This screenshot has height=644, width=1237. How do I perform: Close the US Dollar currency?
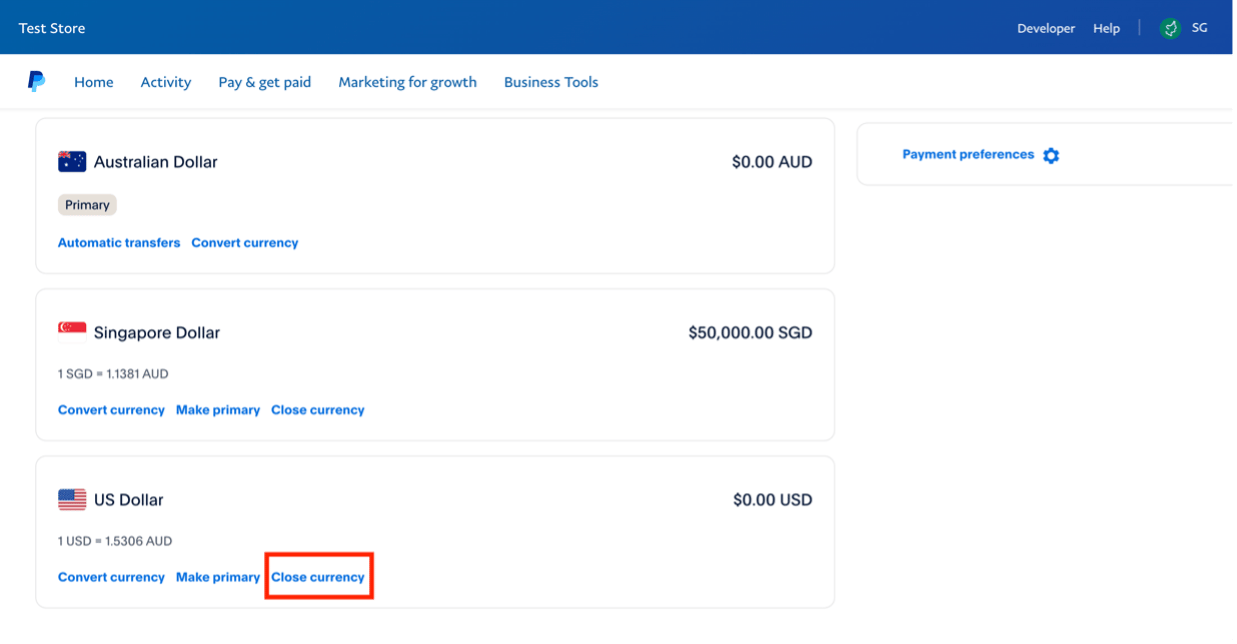pyautogui.click(x=318, y=577)
